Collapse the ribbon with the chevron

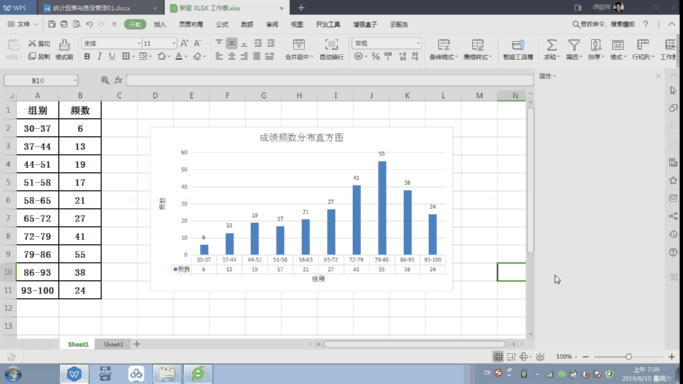[x=672, y=24]
